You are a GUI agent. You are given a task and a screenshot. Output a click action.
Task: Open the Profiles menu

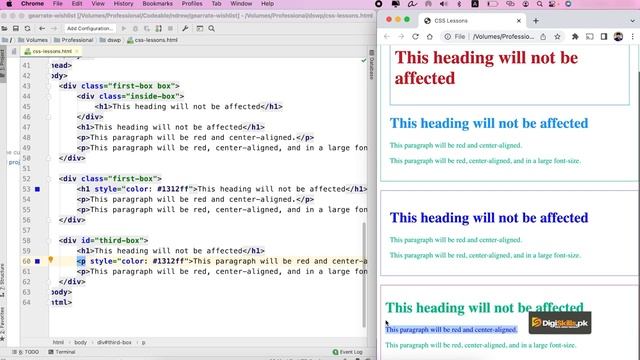pyautogui.click(x=192, y=4)
